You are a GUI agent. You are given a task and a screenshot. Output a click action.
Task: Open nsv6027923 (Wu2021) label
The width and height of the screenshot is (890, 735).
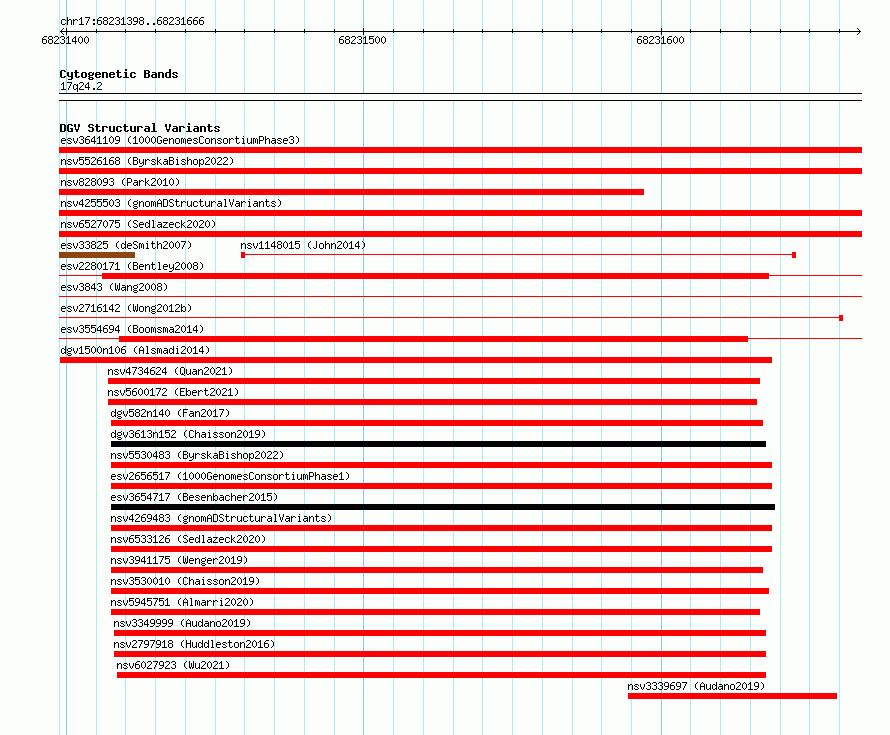click(x=173, y=665)
